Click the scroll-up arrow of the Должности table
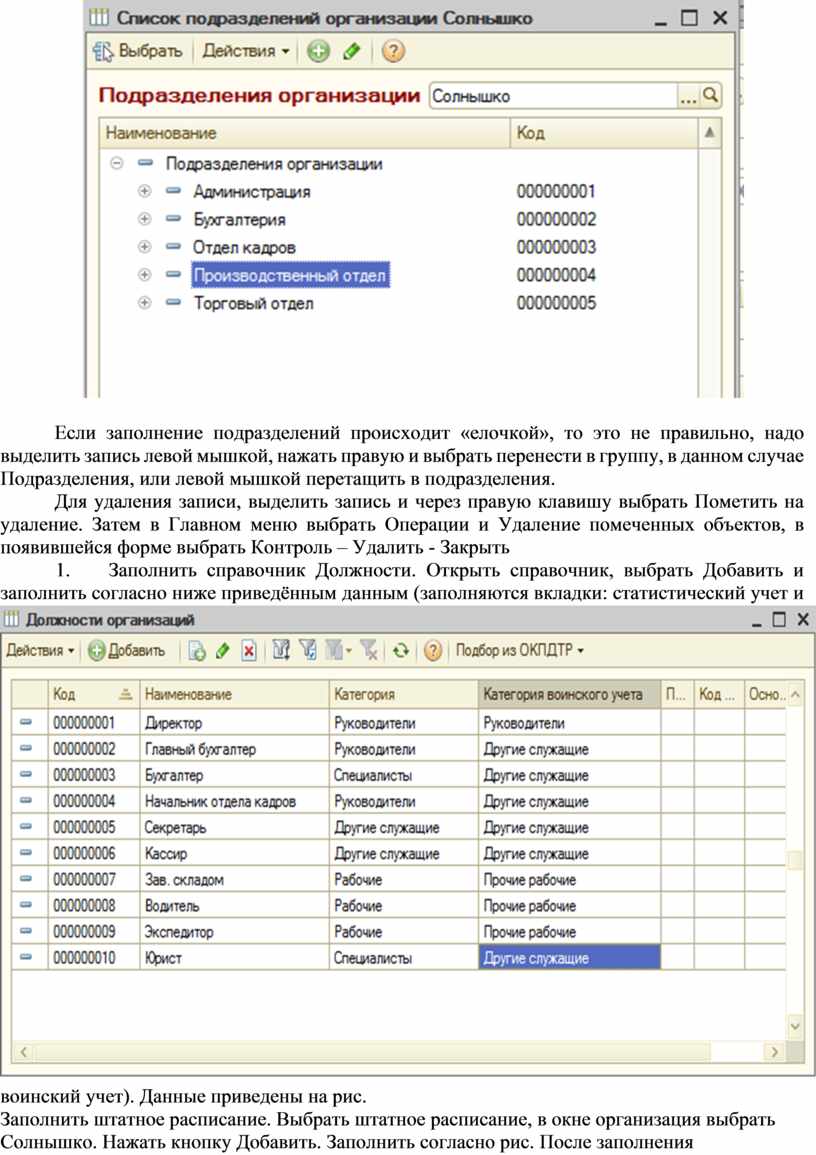Image resolution: width=816 pixels, height=1155 pixels. coord(795,694)
